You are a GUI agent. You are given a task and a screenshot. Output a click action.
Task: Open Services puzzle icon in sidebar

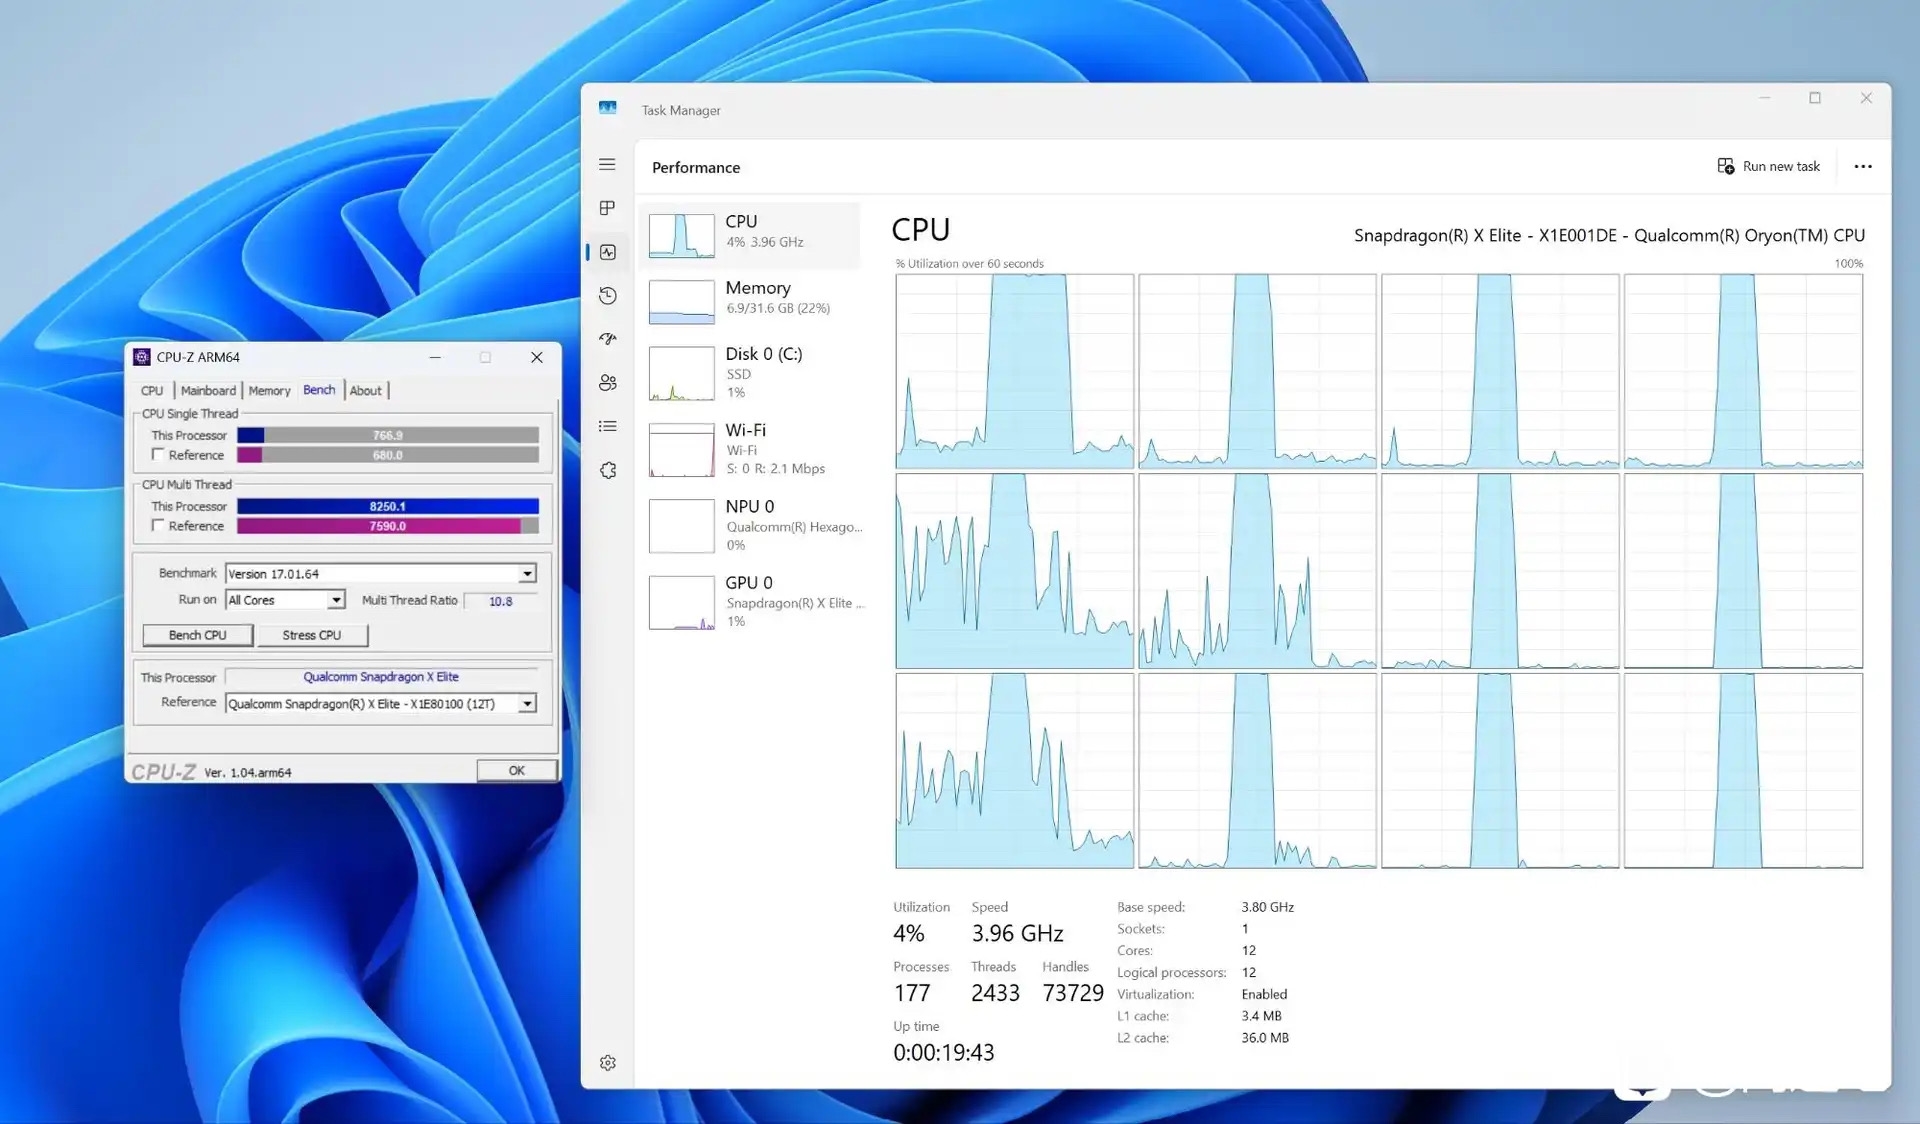(607, 470)
